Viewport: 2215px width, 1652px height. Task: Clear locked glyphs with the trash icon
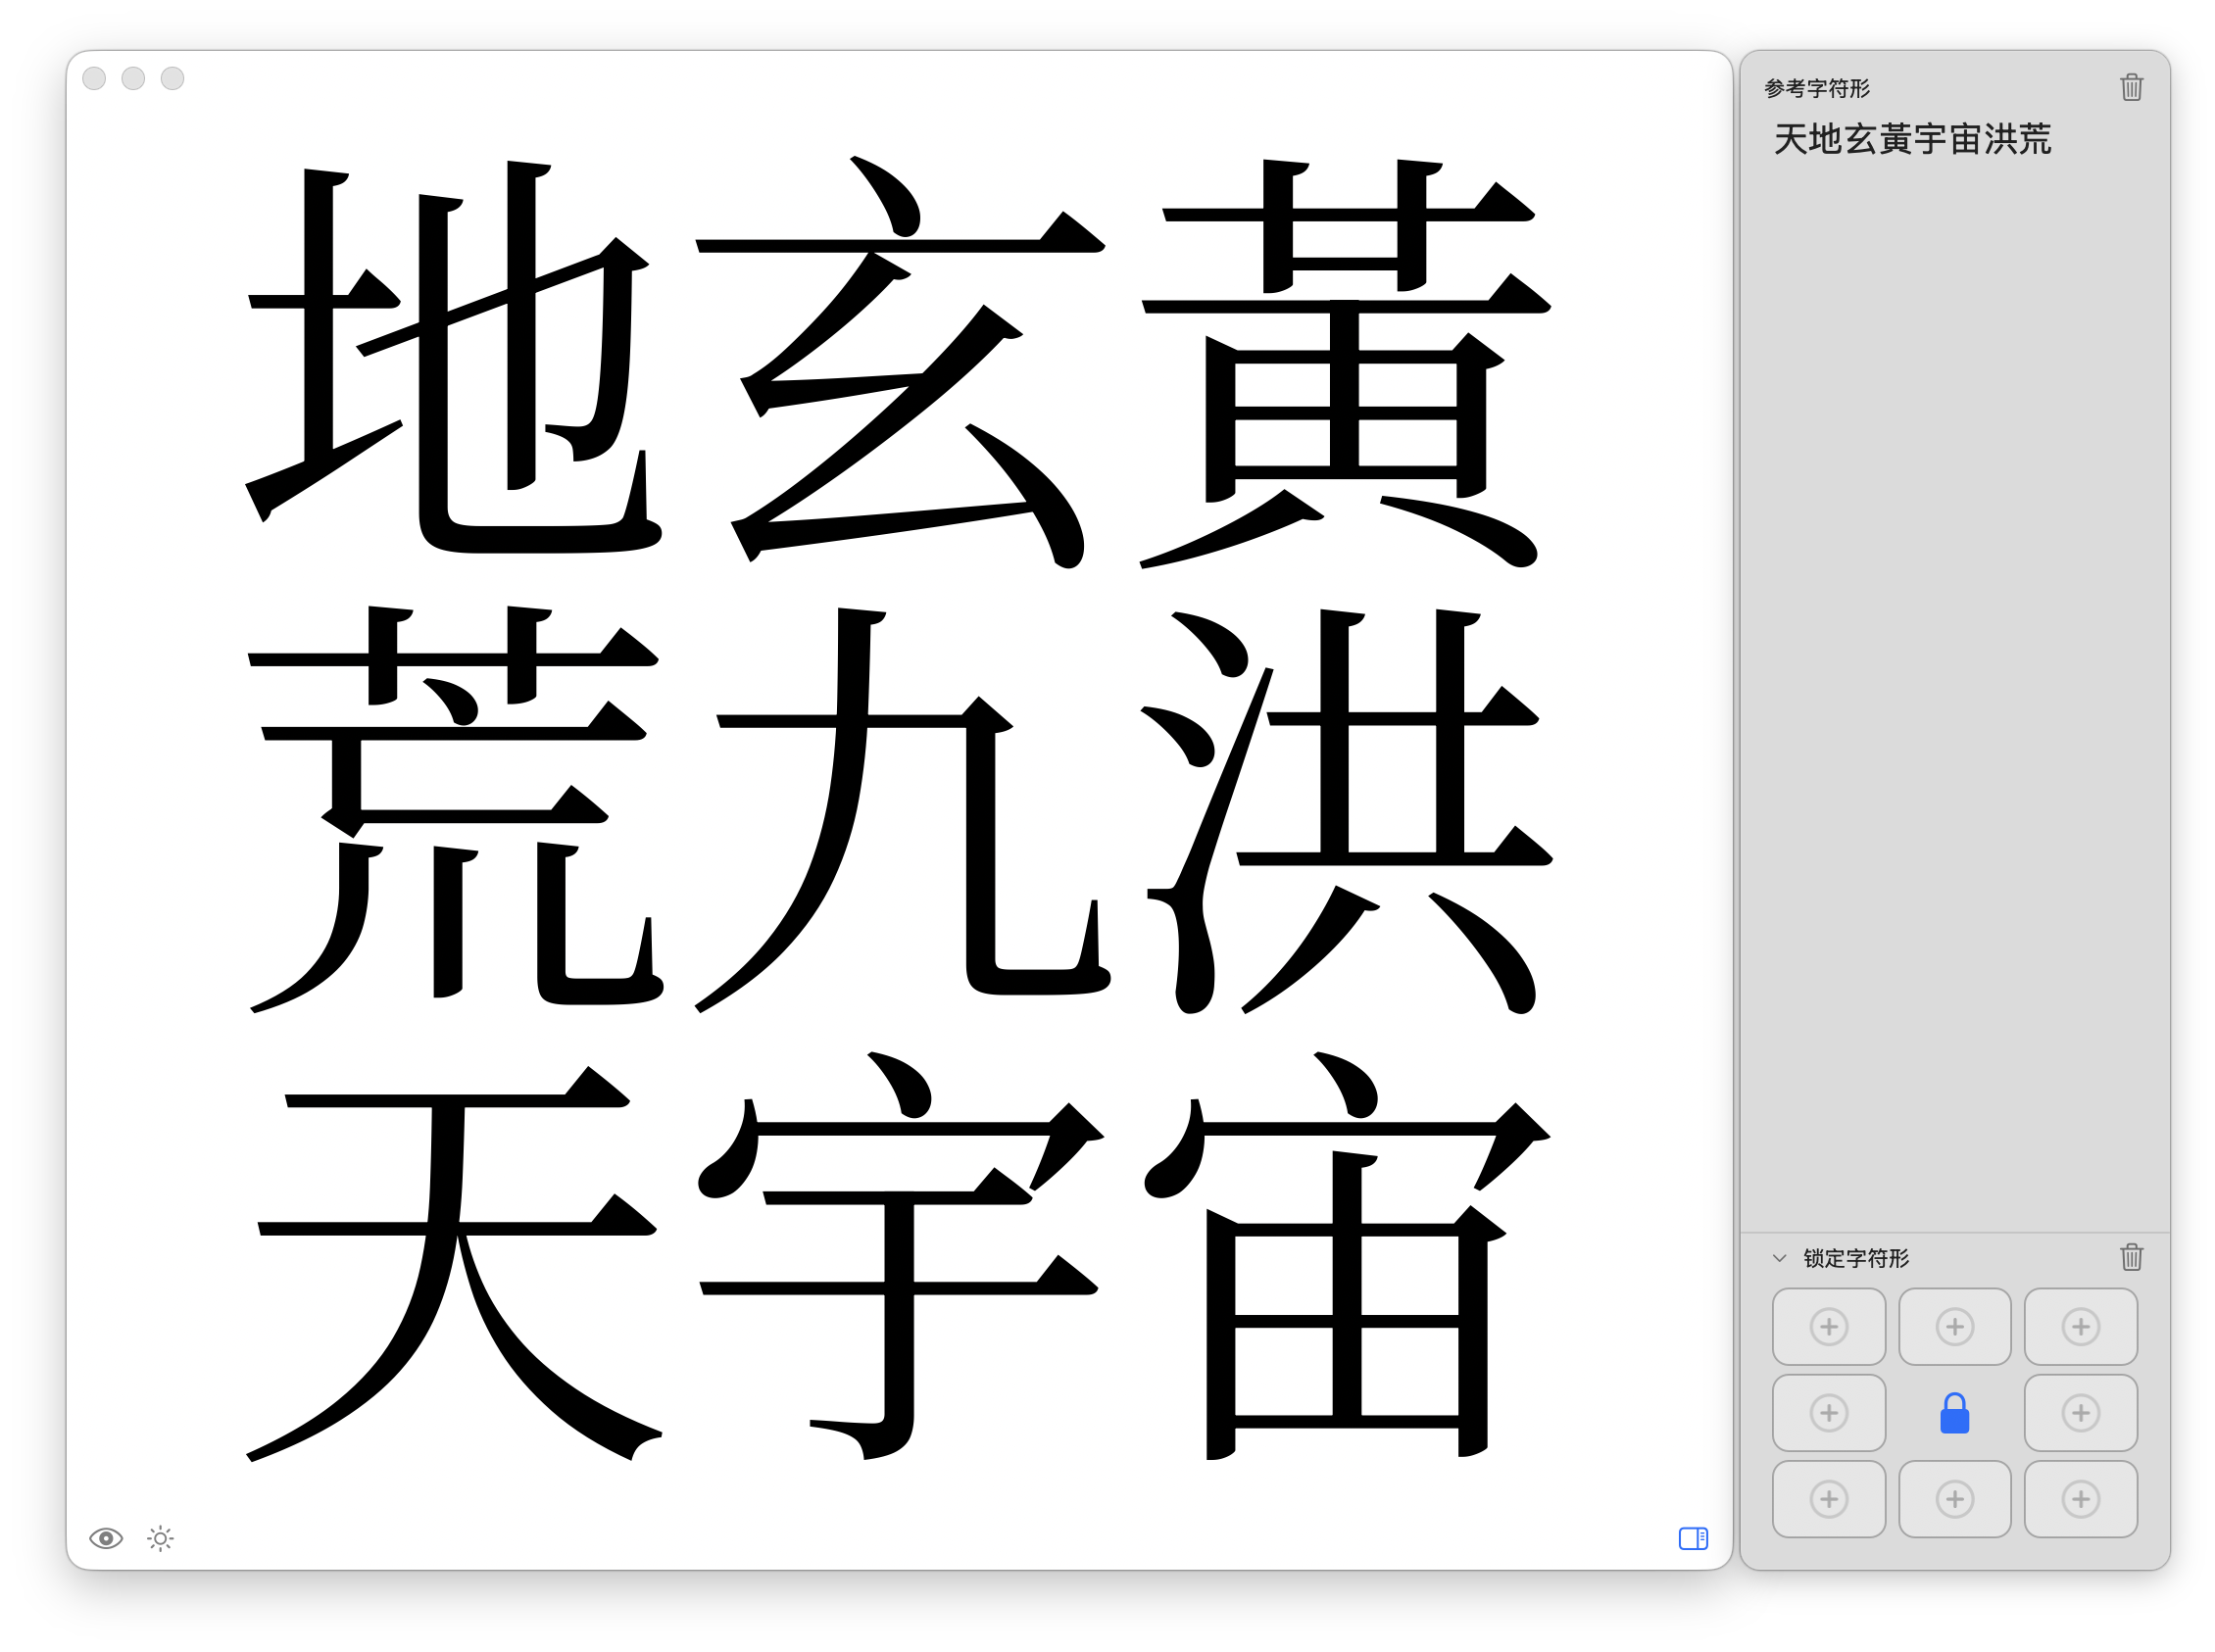[2131, 1257]
